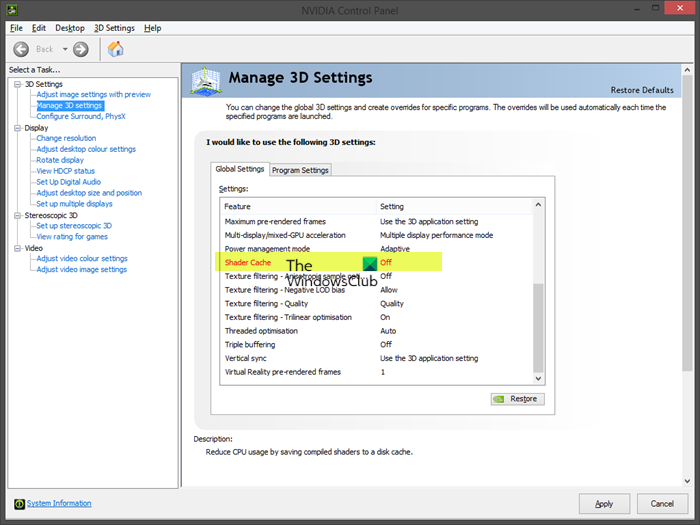Click the Forward arrow navigation icon
The width and height of the screenshot is (700, 525).
click(81, 49)
